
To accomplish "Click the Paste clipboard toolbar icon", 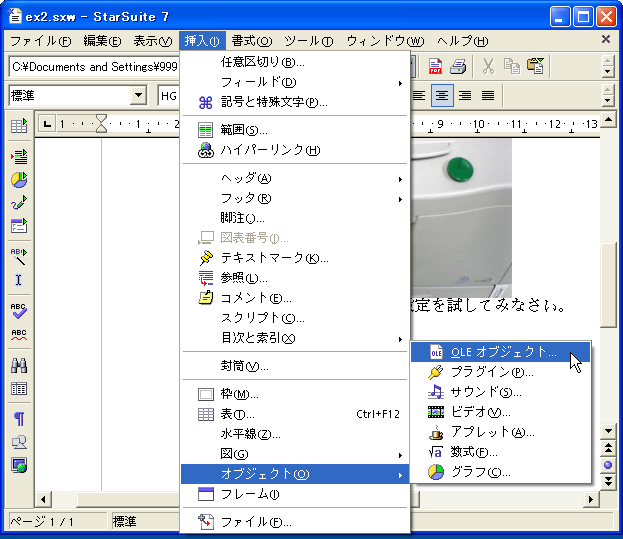I will coord(535,66).
